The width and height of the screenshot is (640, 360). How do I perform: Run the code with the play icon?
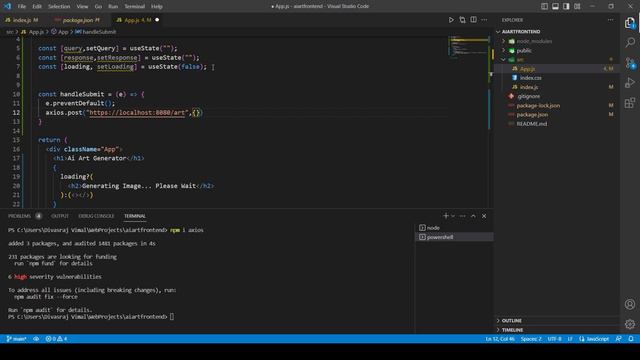[451, 20]
